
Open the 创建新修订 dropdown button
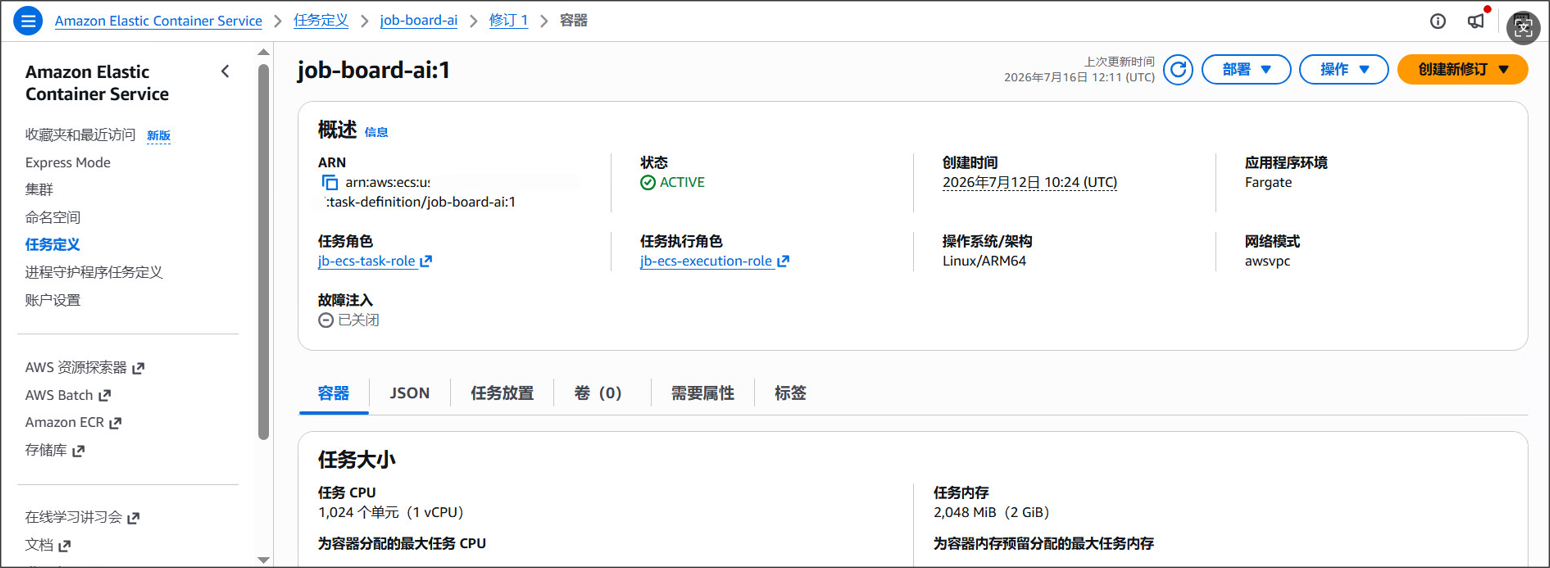tap(1462, 69)
